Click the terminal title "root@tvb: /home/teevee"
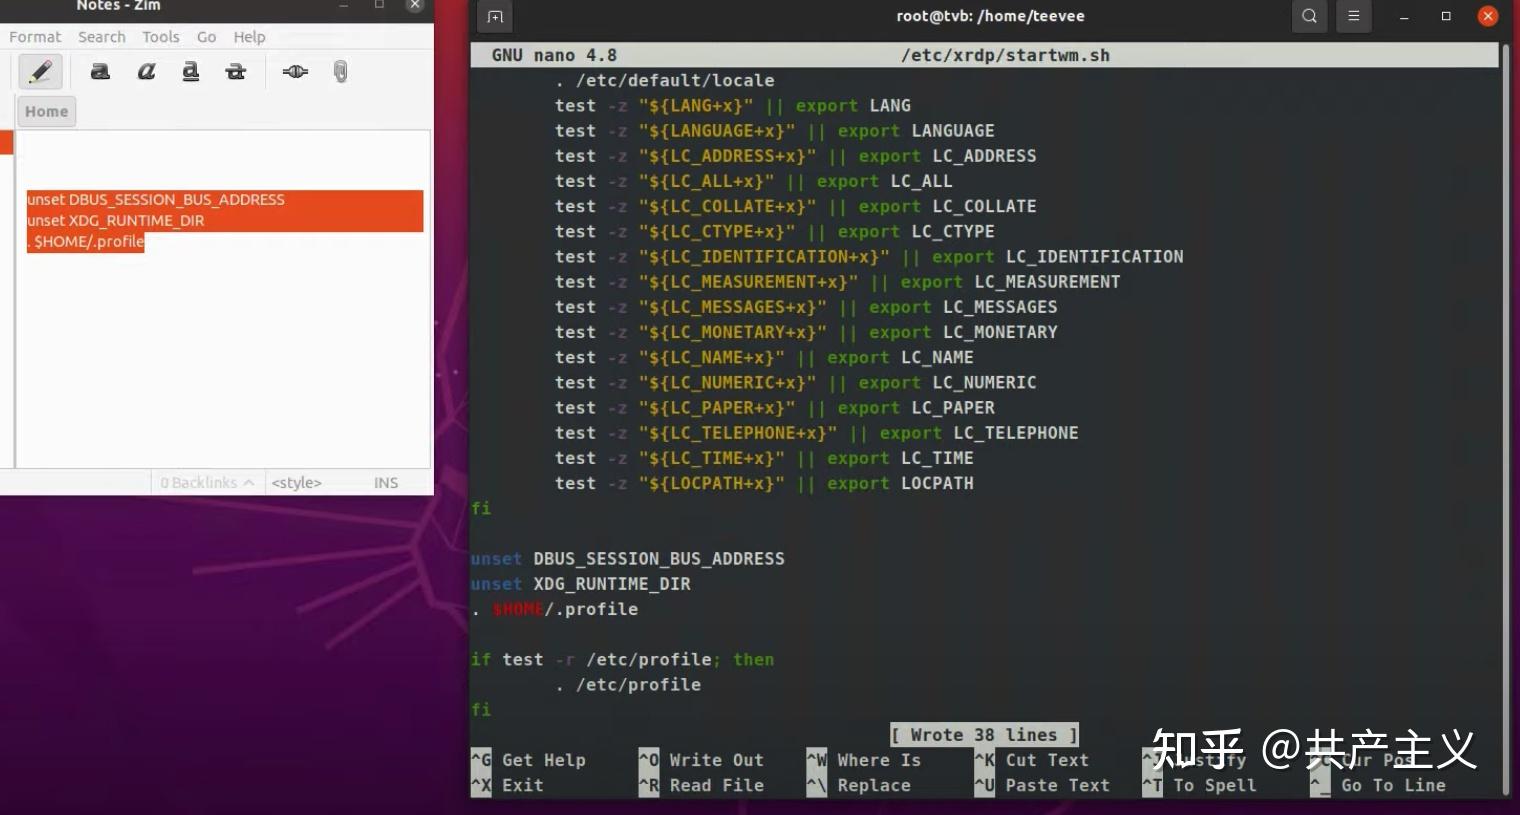 click(990, 16)
